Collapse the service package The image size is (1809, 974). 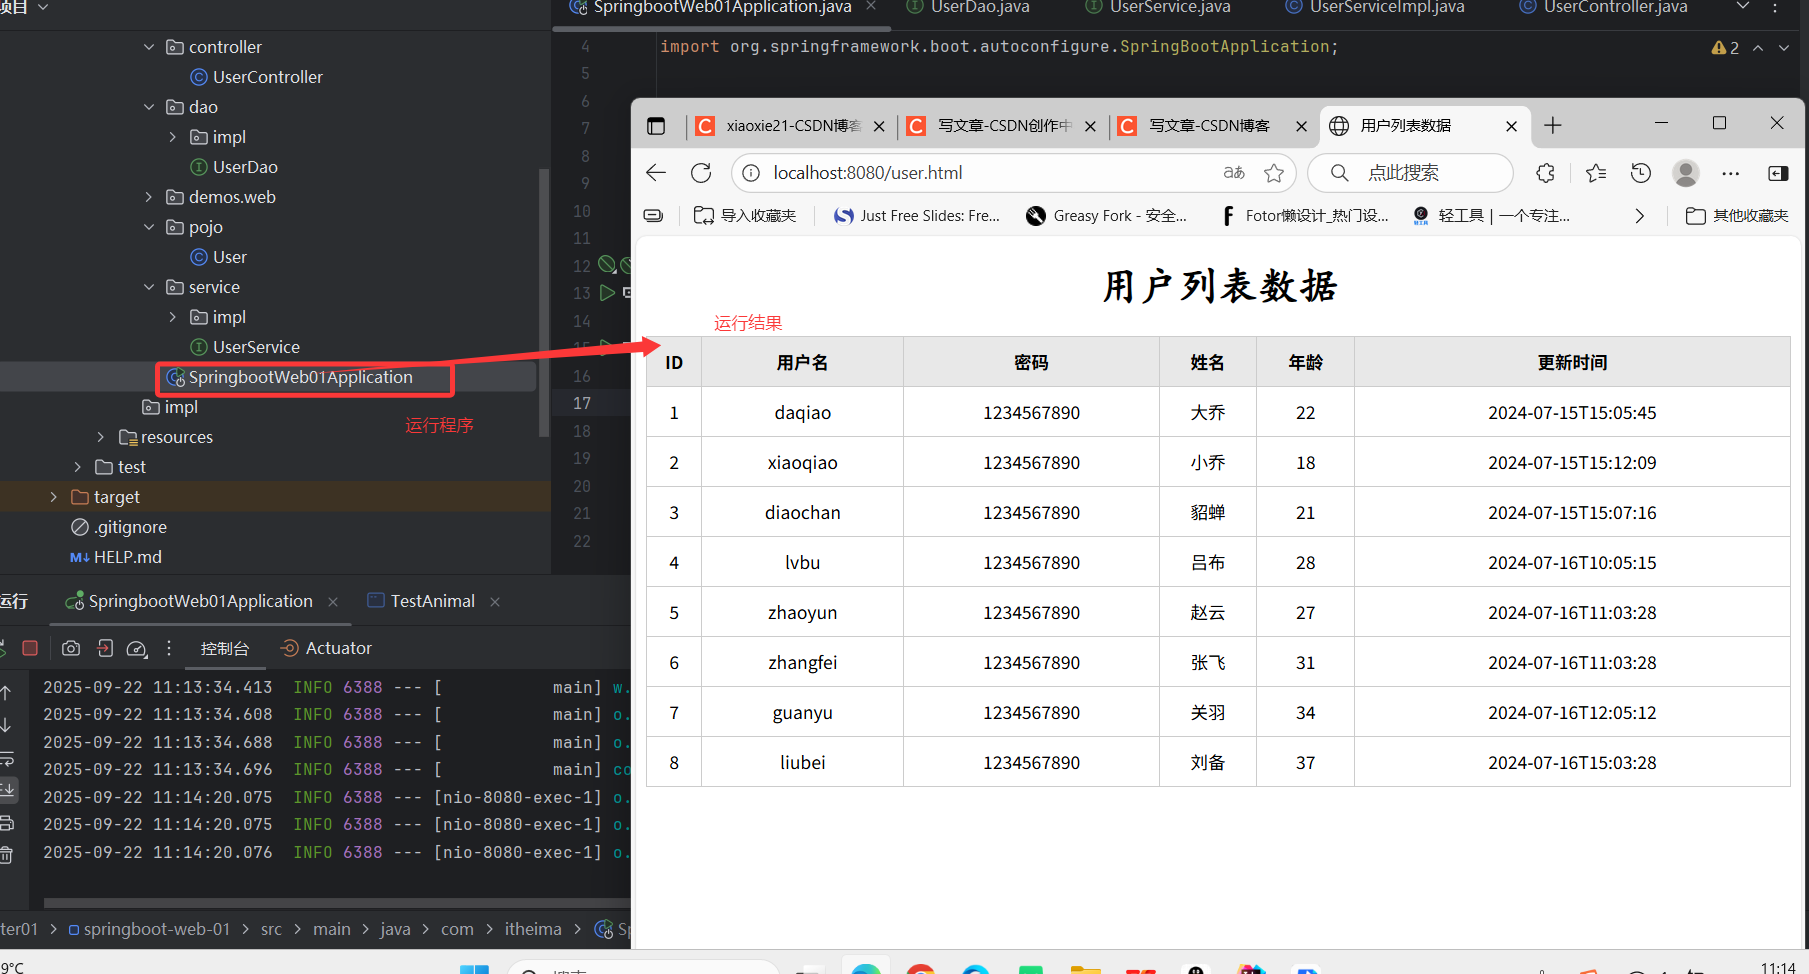click(x=149, y=287)
